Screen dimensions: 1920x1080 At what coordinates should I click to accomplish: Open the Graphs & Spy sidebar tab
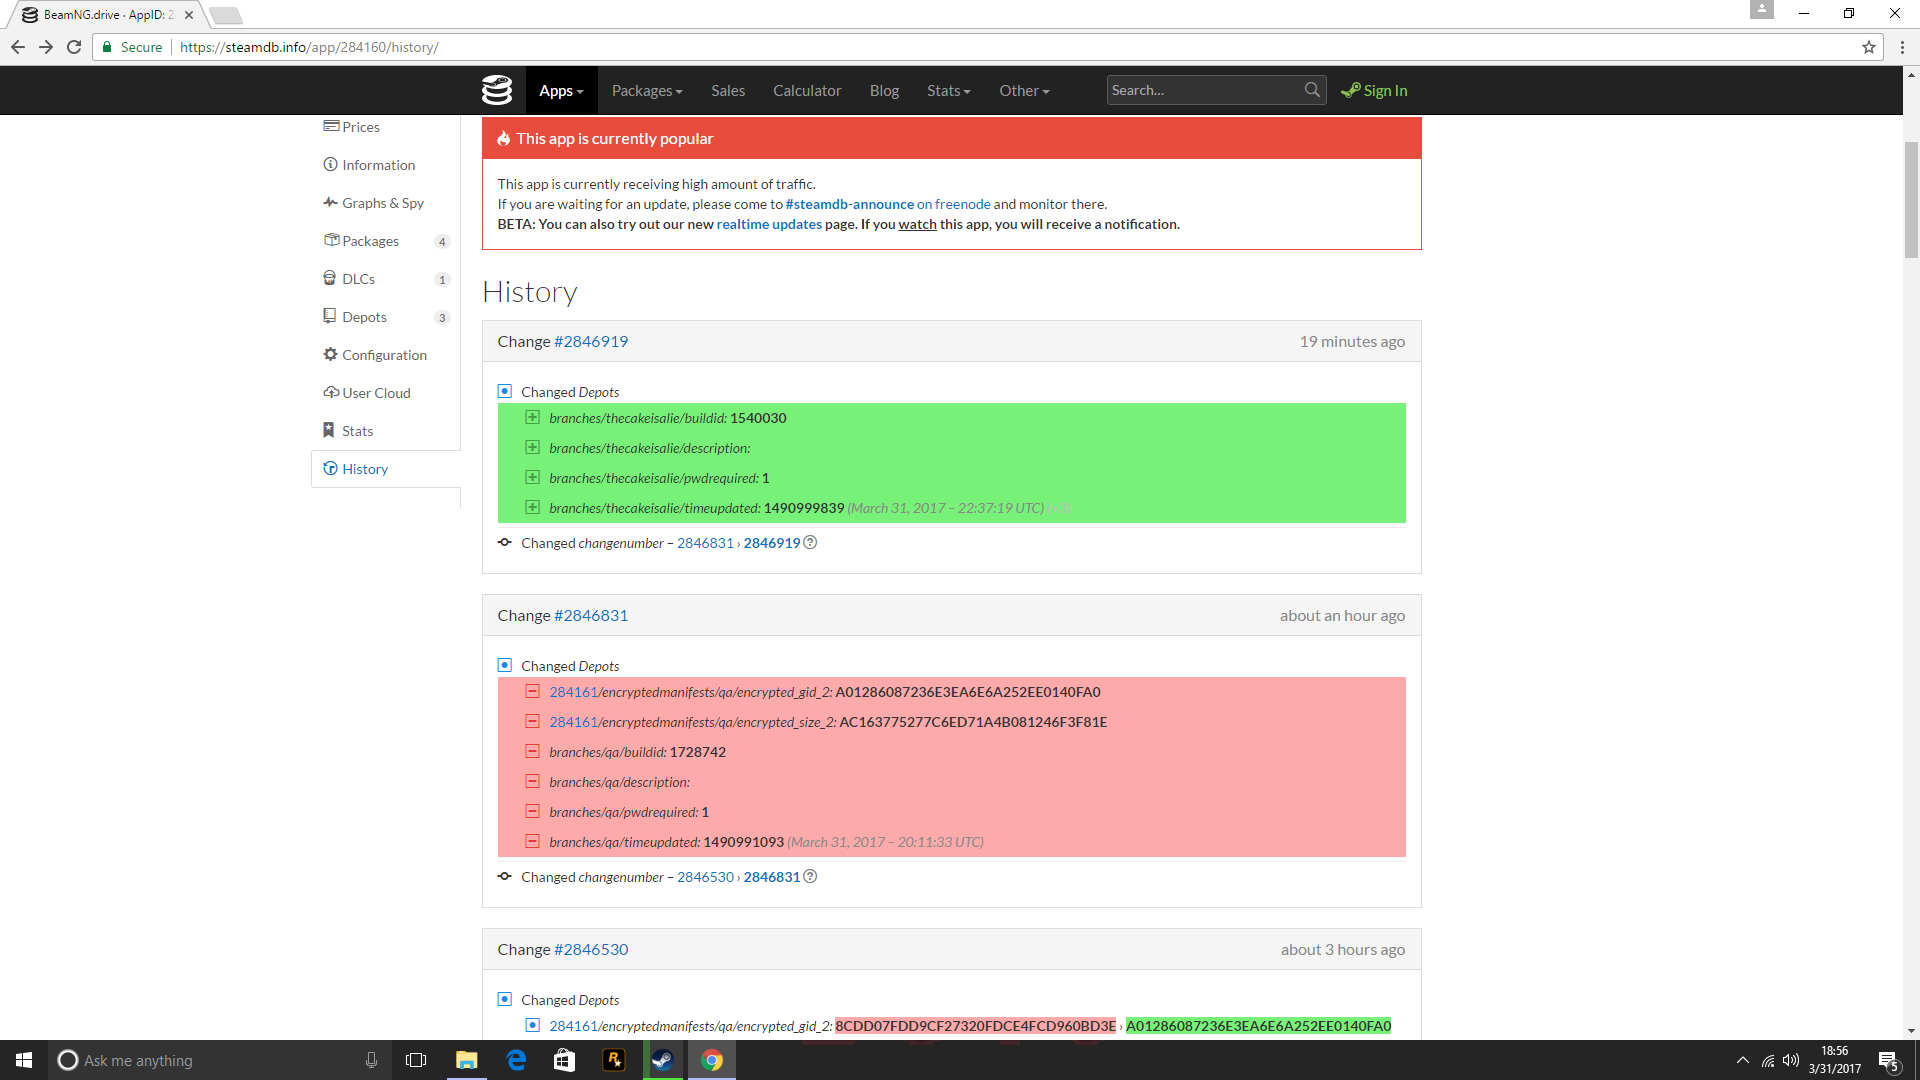(385, 203)
